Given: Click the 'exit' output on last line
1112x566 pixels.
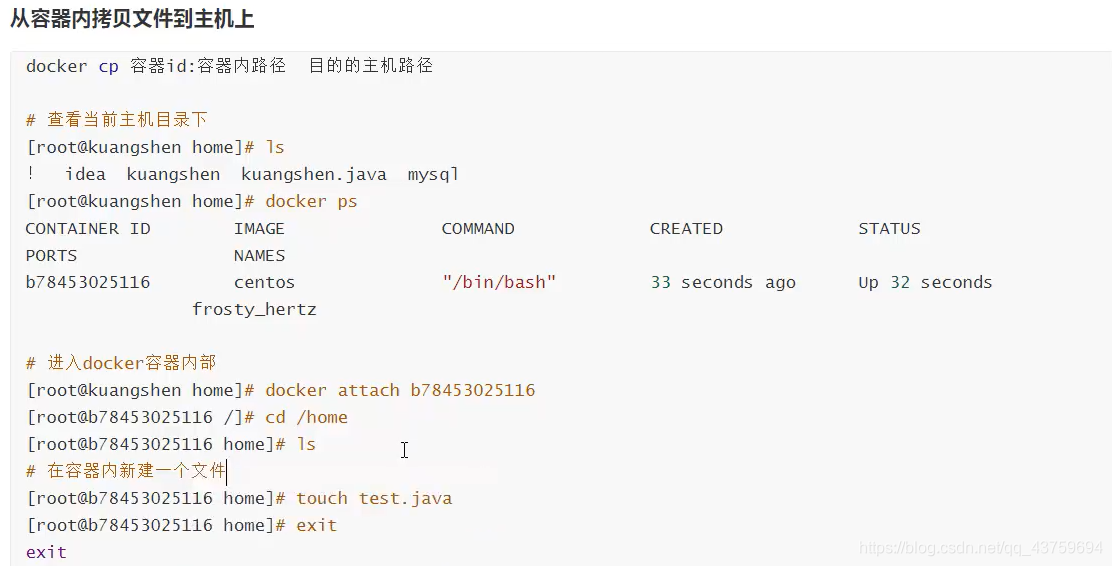Looking at the screenshot, I should coord(46,552).
